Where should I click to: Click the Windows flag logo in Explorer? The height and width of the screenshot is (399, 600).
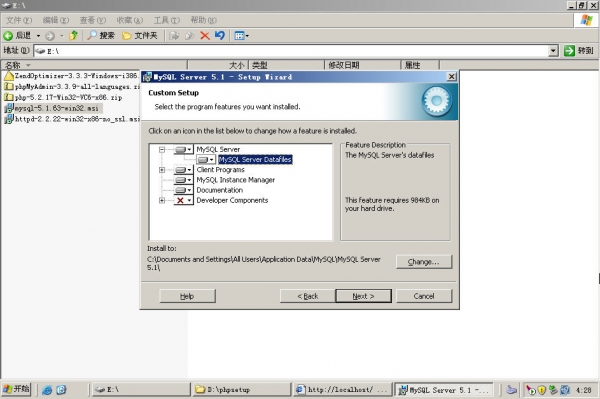(x=586, y=20)
